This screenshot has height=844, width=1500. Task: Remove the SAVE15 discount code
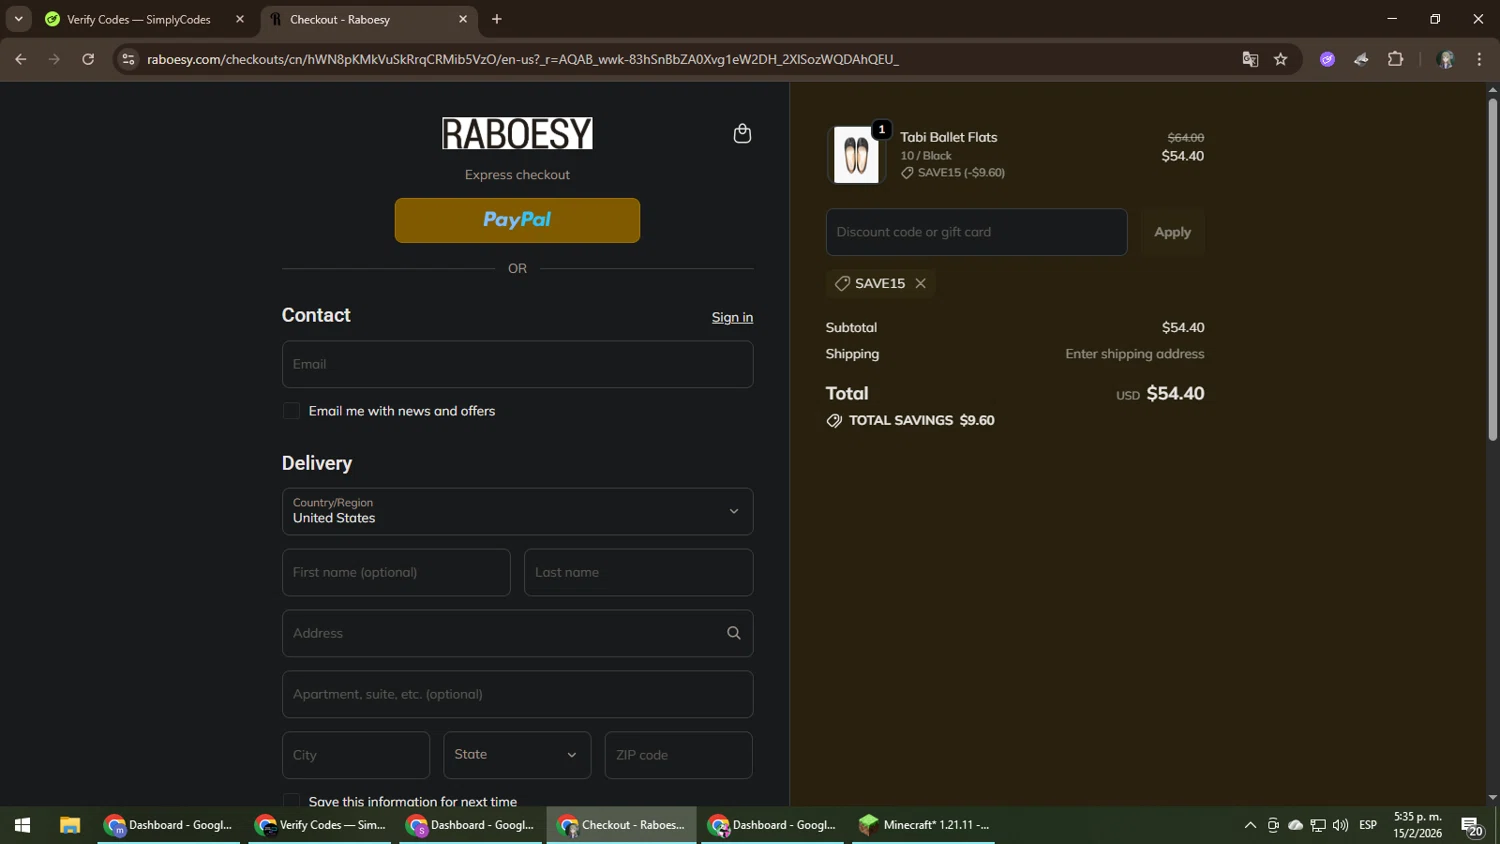click(x=921, y=283)
